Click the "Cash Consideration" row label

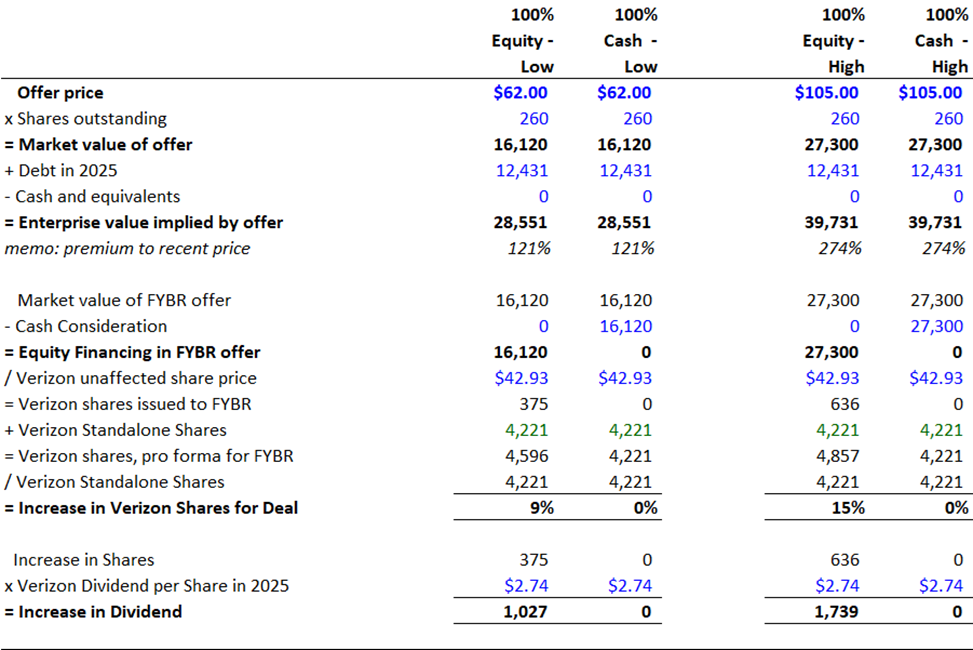tap(91, 326)
